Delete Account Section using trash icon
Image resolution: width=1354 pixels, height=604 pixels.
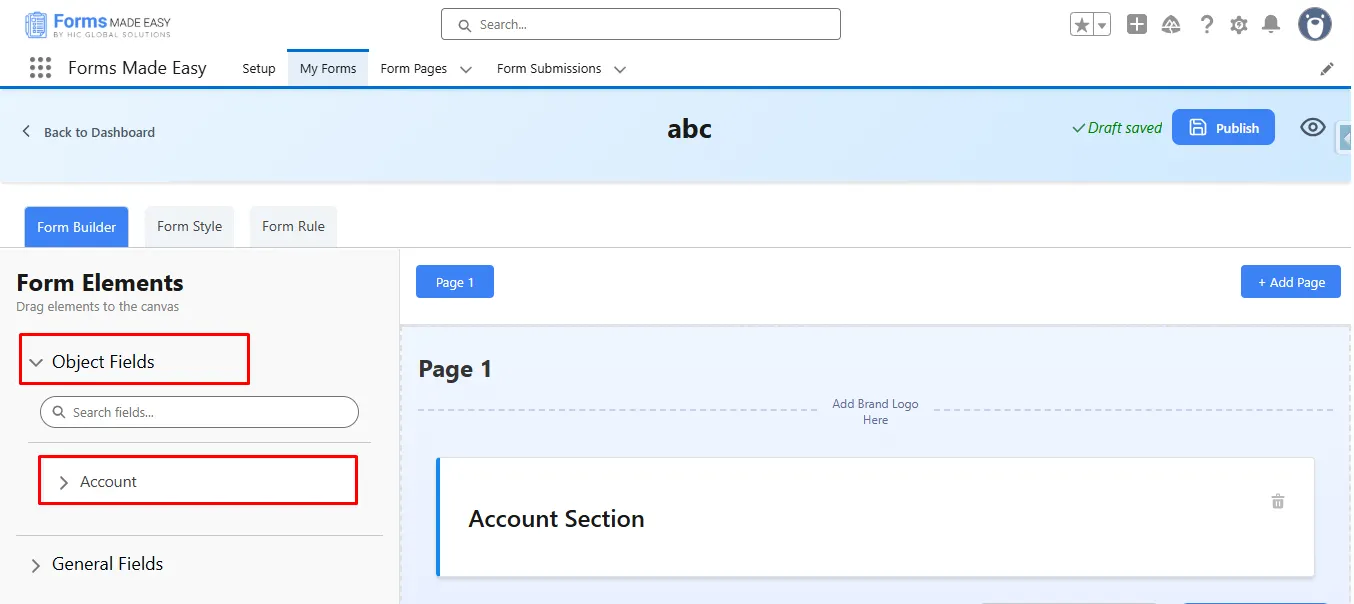click(1277, 501)
